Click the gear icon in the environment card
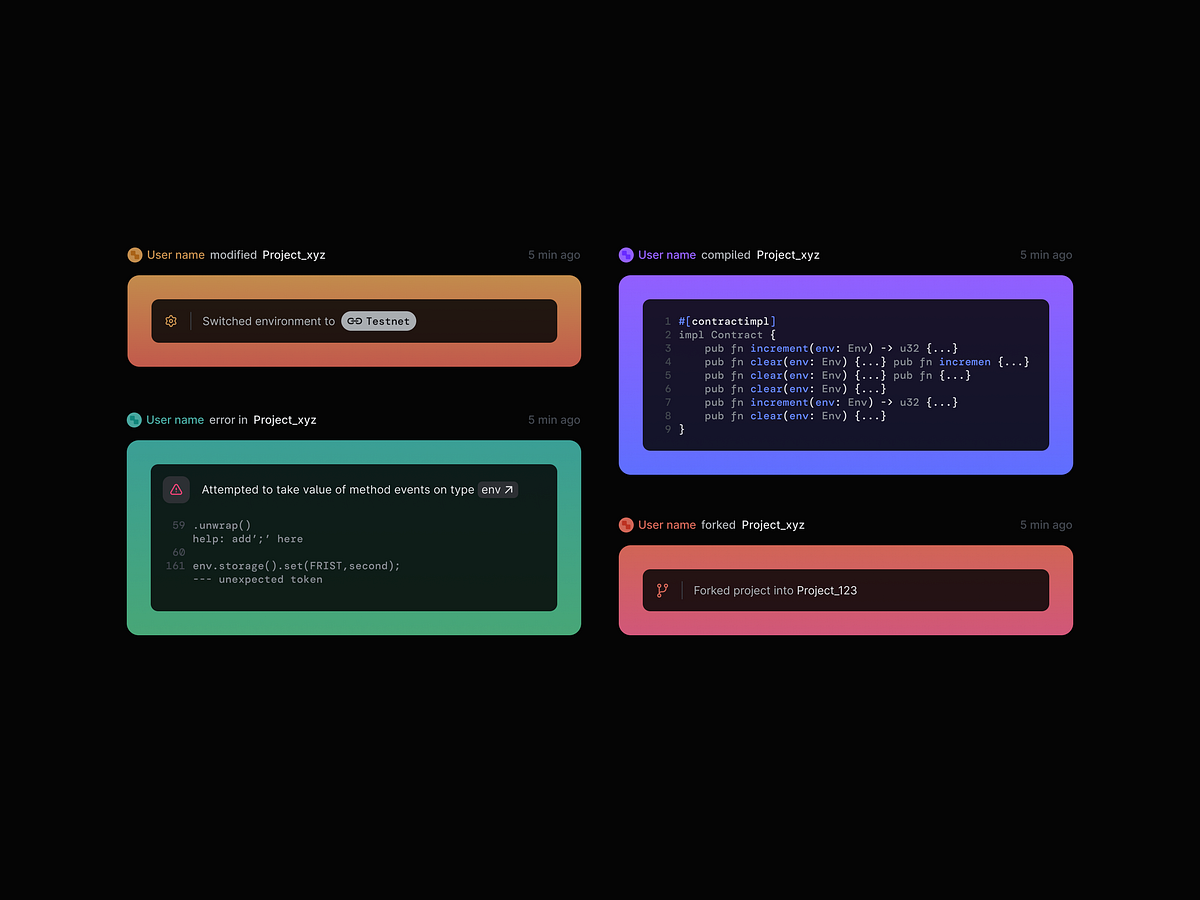 click(171, 321)
